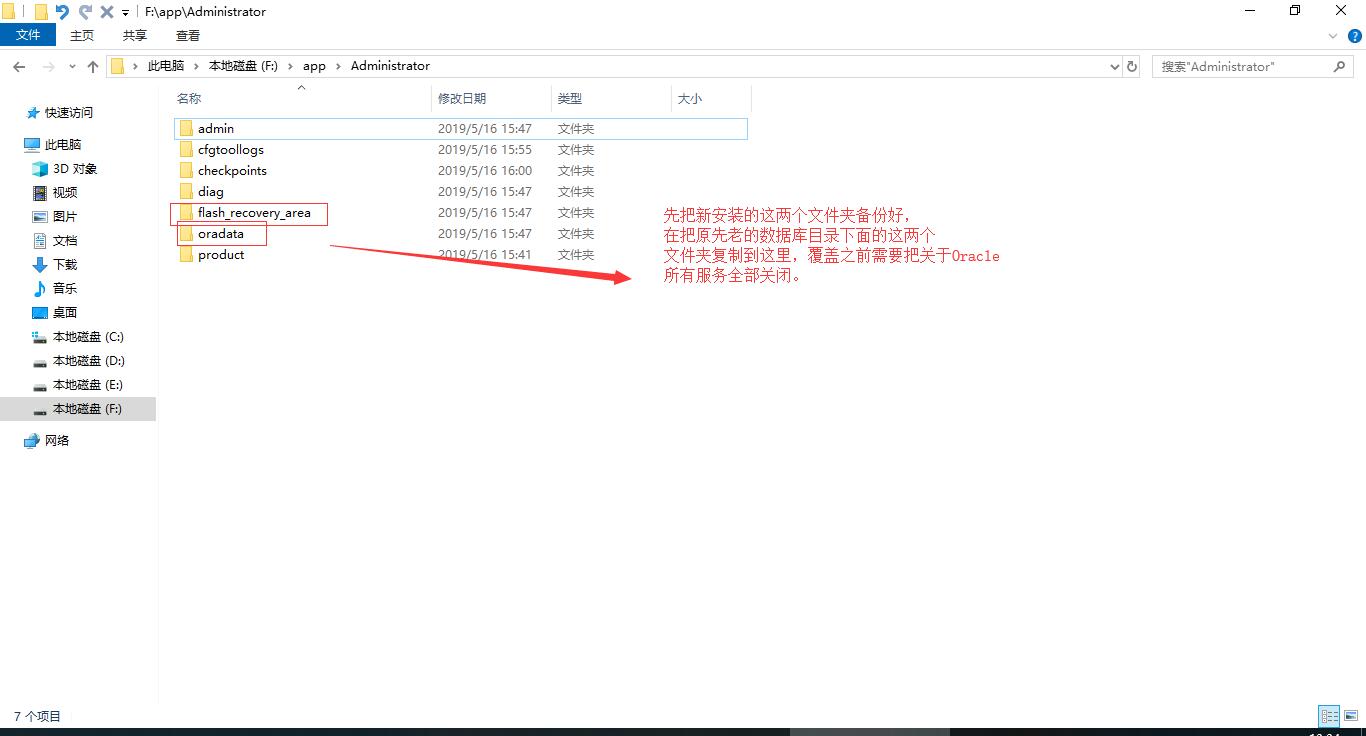Click Administrator in the address breadcrumb
Screen dimensions: 1366x736
[390, 66]
